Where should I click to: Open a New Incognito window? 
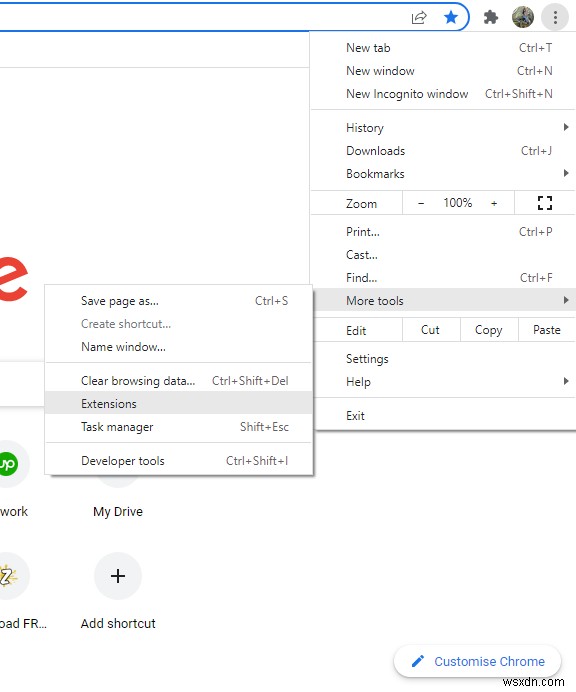(x=442, y=94)
